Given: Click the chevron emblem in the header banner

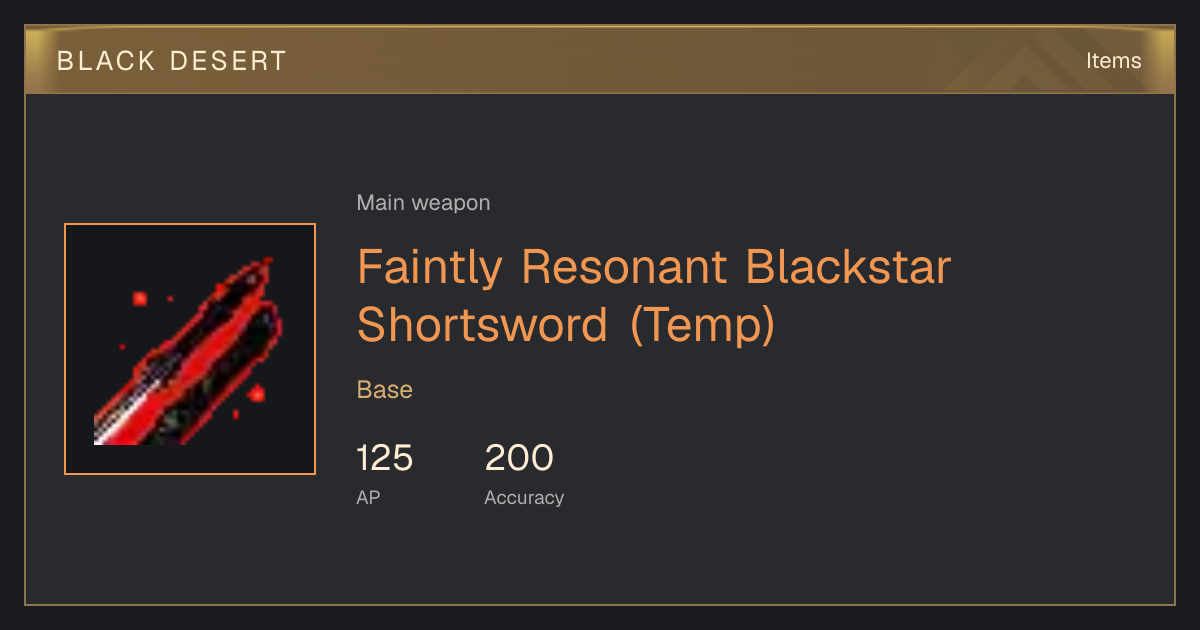Looking at the screenshot, I should coord(1012,61).
